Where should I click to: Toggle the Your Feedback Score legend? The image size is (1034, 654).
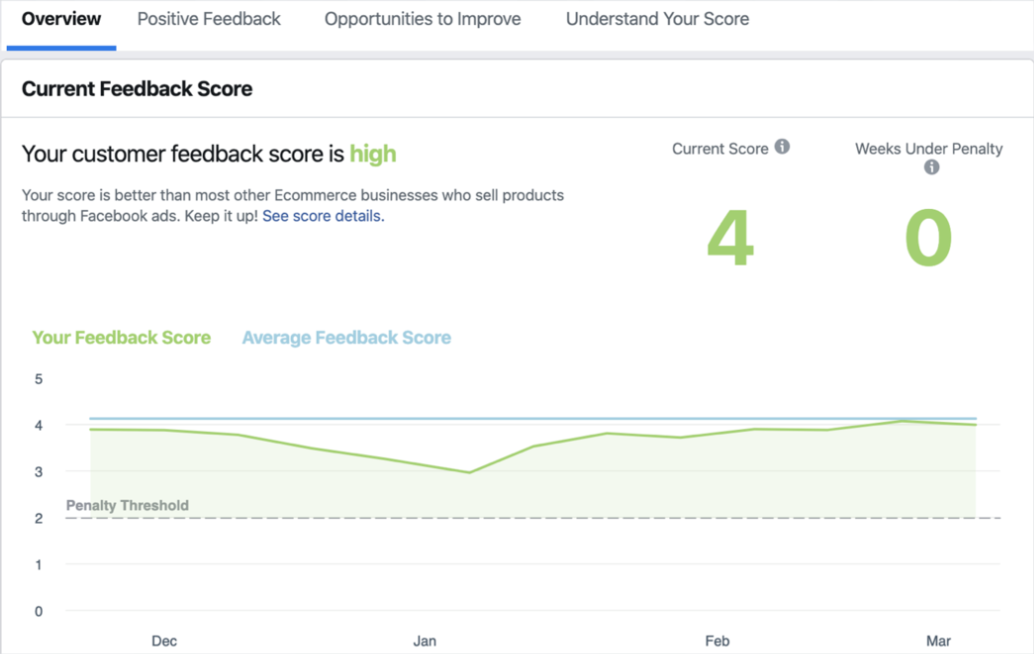(x=121, y=338)
